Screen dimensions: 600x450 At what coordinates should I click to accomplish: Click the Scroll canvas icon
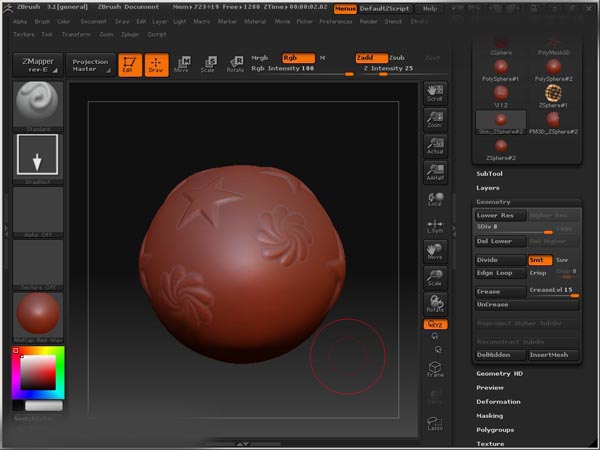pos(435,94)
